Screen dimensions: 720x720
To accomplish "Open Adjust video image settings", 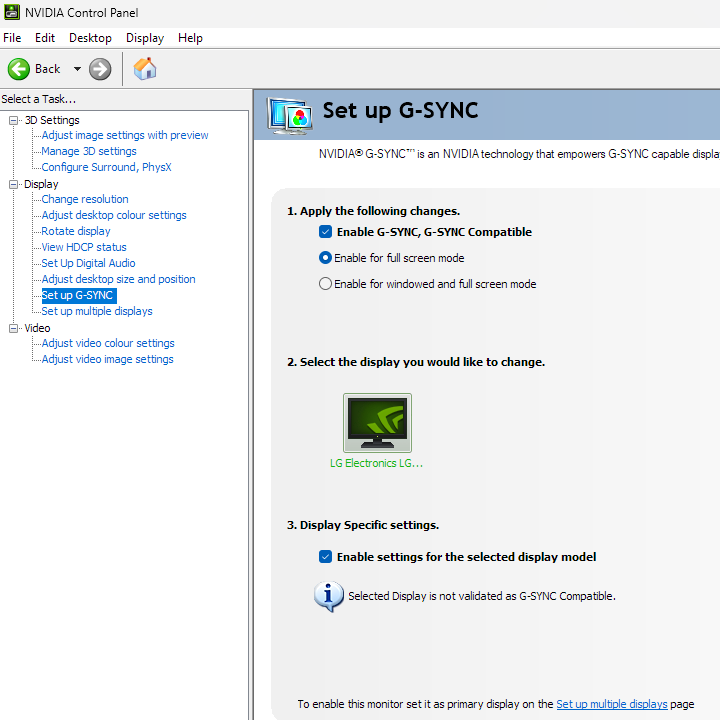I will pyautogui.click(x=107, y=360).
